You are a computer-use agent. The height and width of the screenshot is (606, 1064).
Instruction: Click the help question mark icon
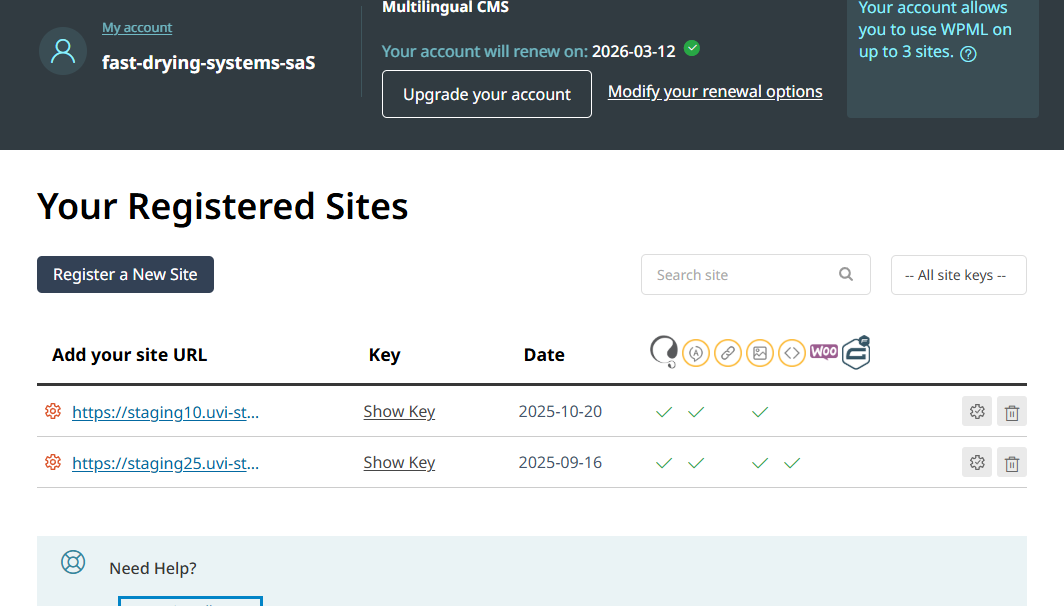point(968,54)
